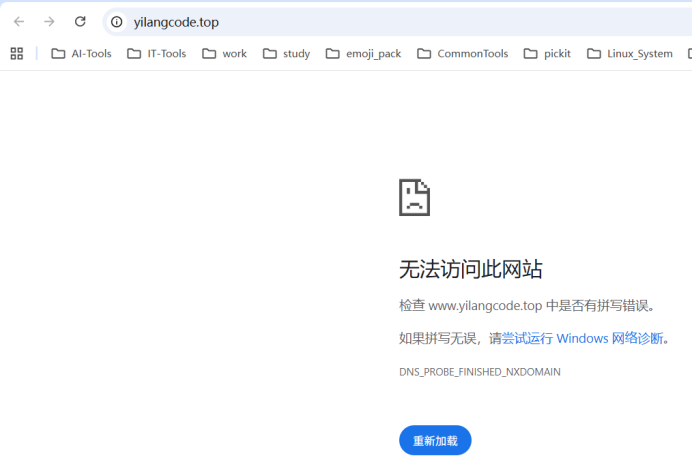Open the CommonTools bookmark folder

pyautogui.click(x=463, y=53)
